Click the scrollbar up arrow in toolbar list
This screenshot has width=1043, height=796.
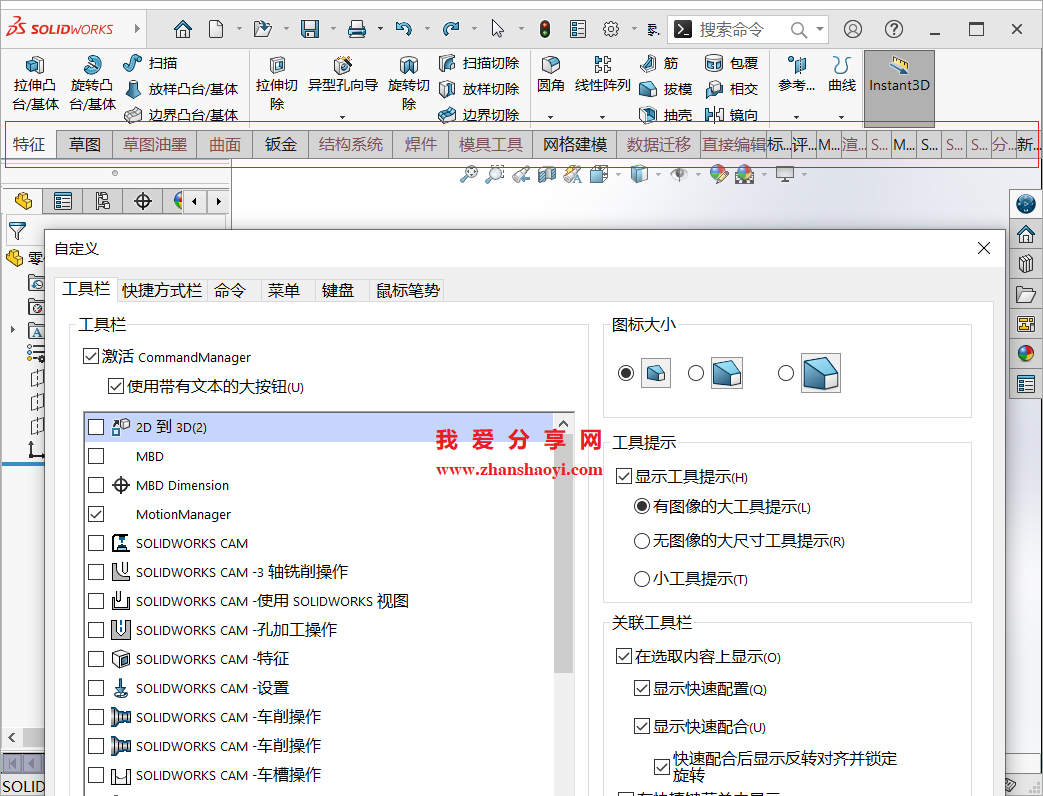pos(562,421)
